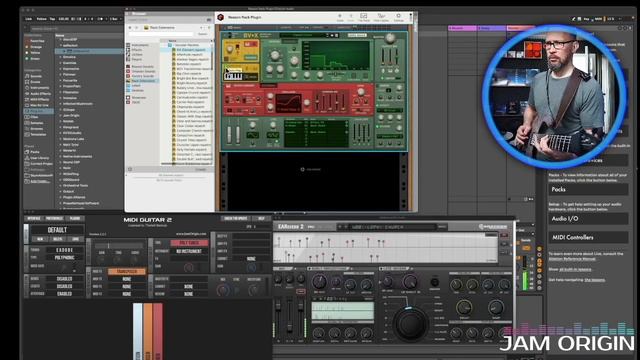Screen dimensions: 640x360
Task: Toggle the POLY SYNTH type button in MIDI Guitar
Action: click(x=189, y=243)
